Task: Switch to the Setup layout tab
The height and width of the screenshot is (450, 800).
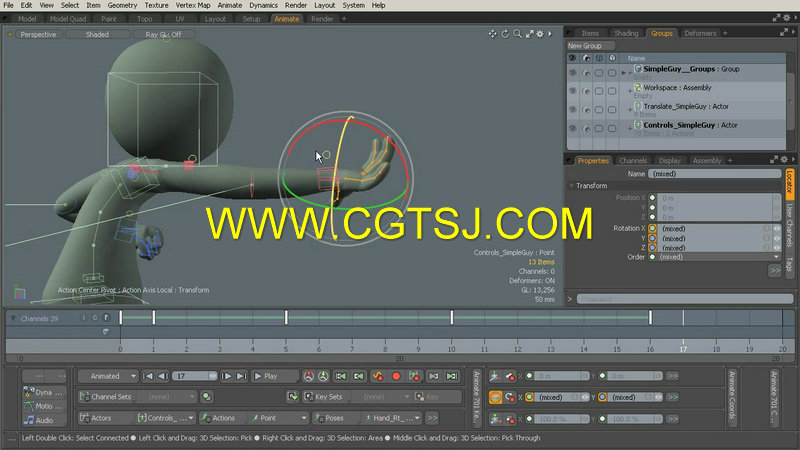Action: click(251, 19)
